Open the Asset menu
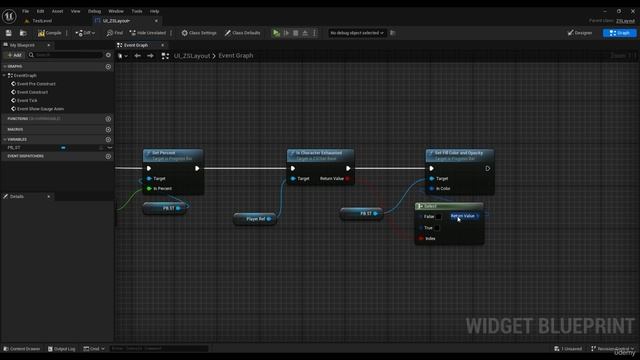The image size is (640, 360). coord(58,11)
